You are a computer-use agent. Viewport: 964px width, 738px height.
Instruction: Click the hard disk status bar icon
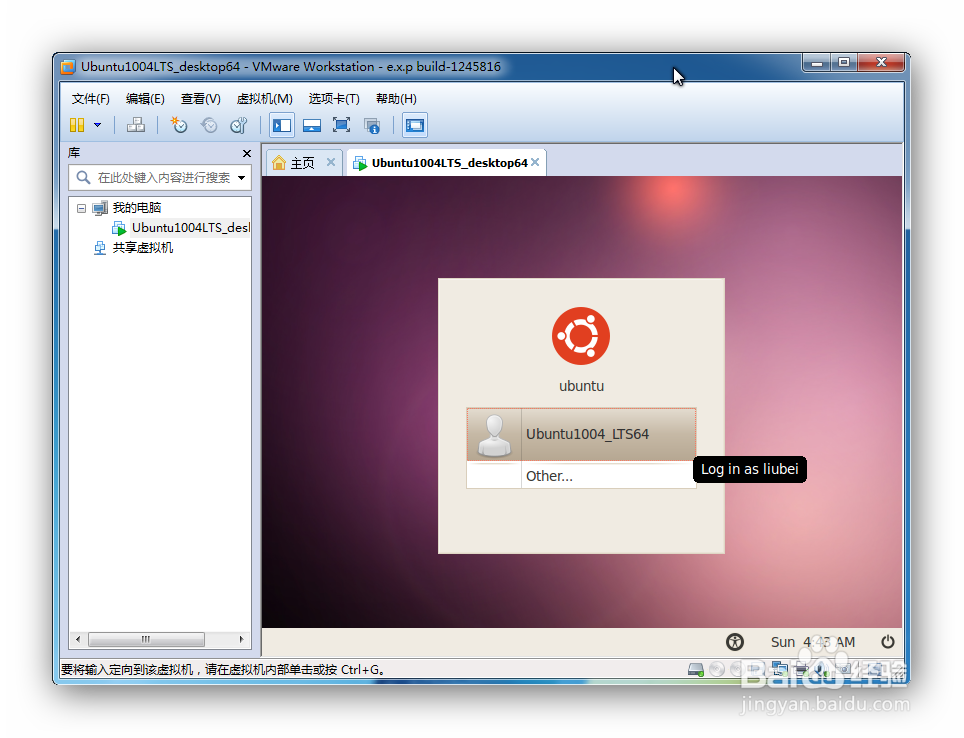695,669
